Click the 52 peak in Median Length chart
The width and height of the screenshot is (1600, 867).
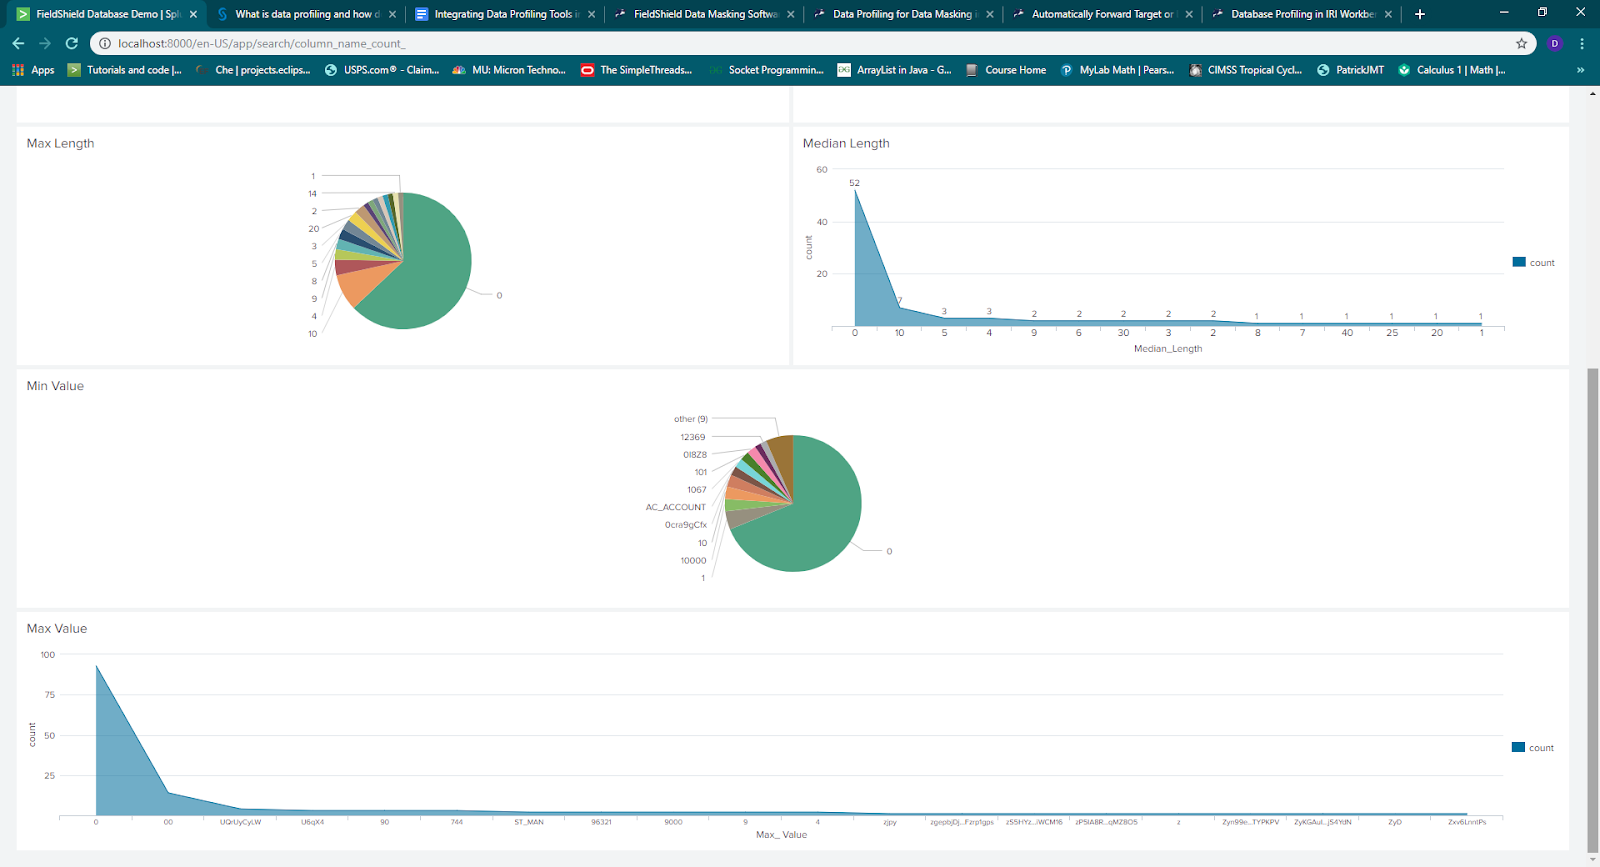[855, 190]
